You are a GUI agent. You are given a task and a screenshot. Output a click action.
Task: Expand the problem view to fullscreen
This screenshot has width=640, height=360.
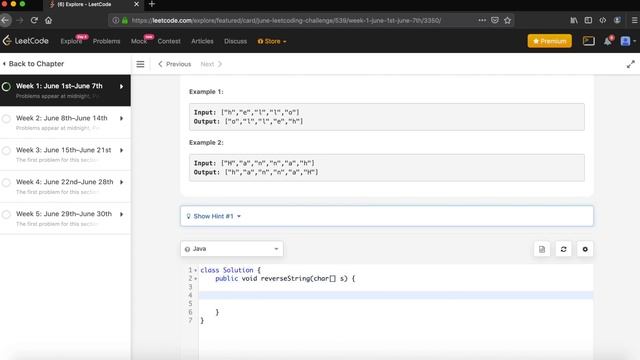[631, 64]
